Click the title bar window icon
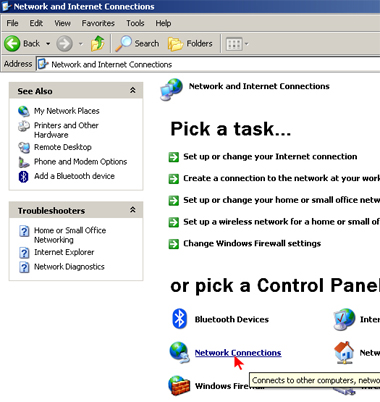The image size is (380, 402). [6, 6]
